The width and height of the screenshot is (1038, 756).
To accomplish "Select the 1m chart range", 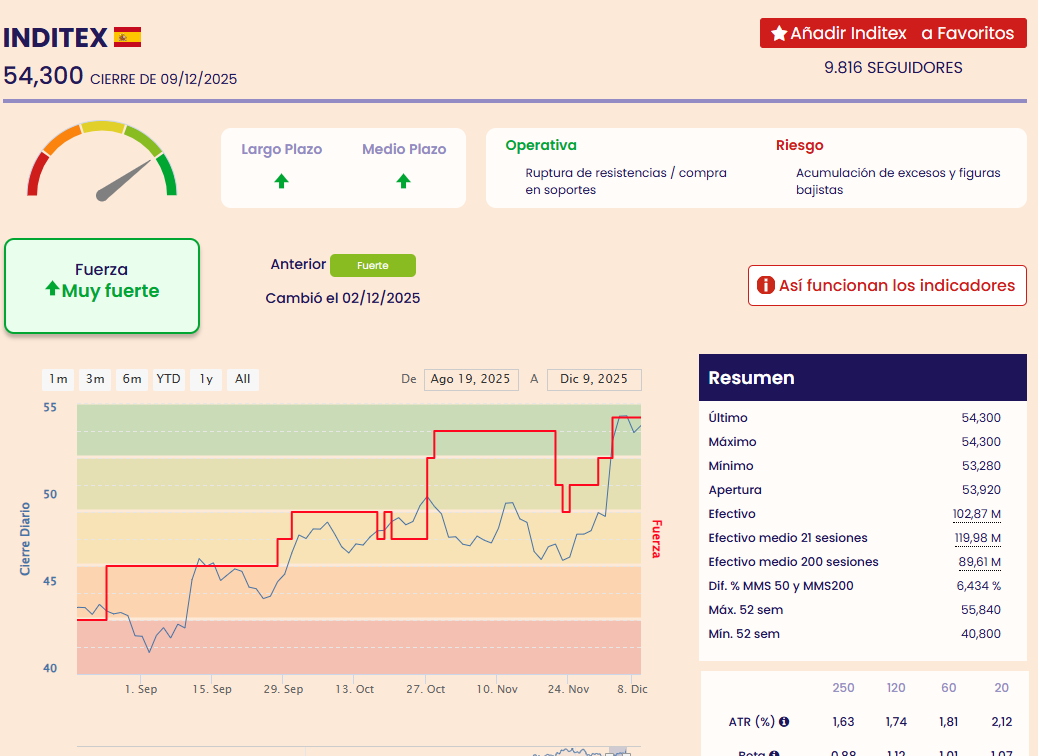I will pyautogui.click(x=58, y=379).
